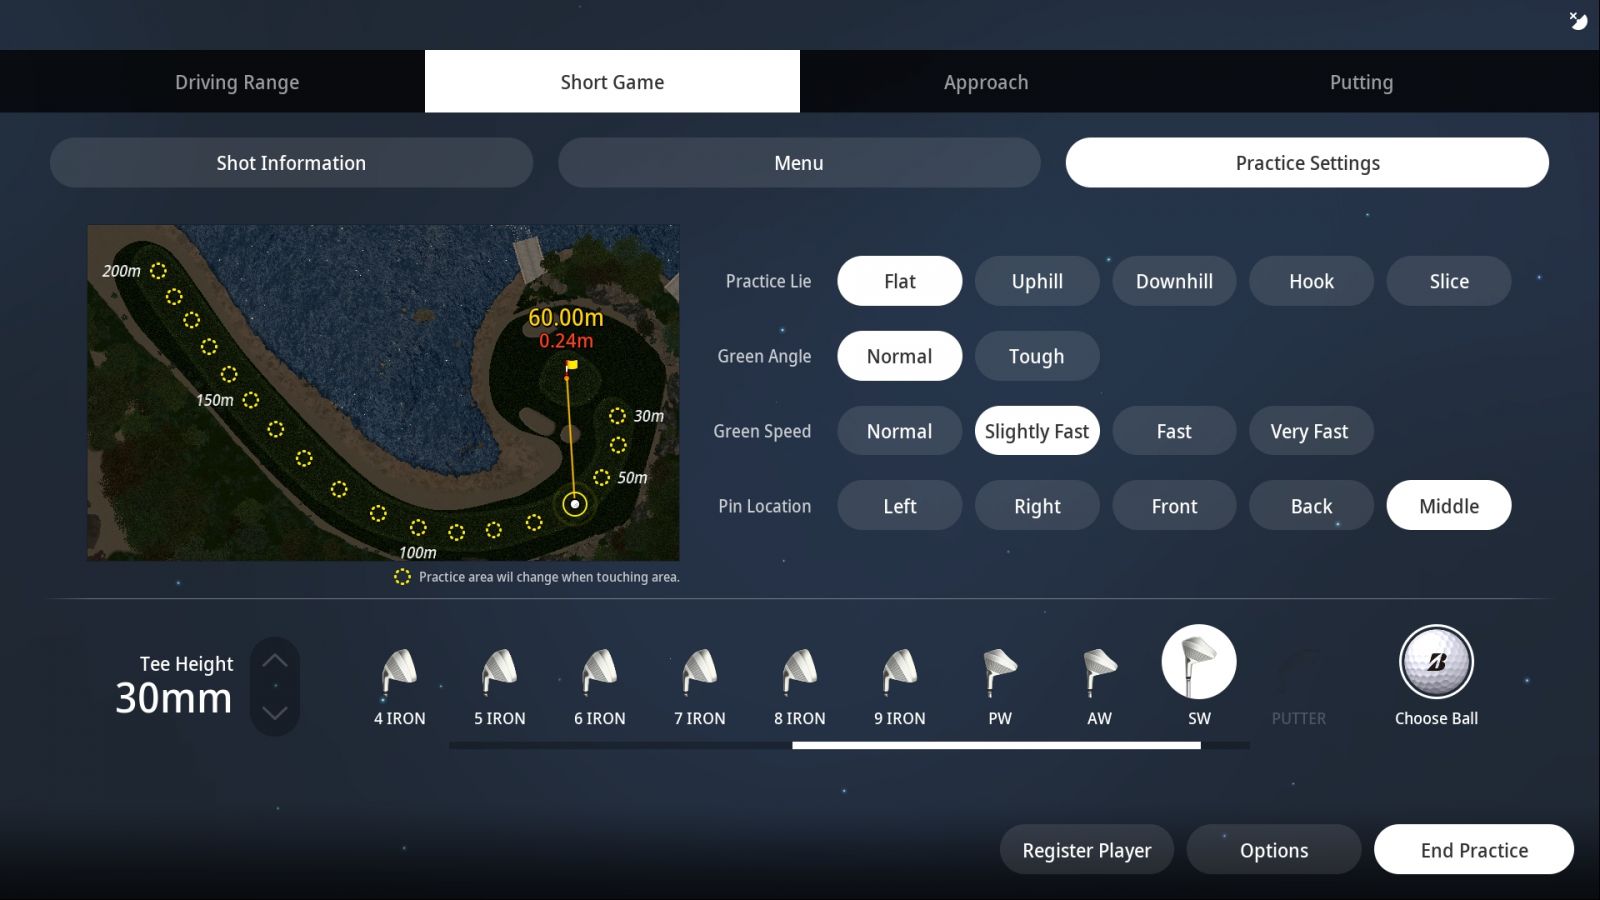This screenshot has height=900, width=1600.
Task: Switch to the AW wedge club
Action: pyautogui.click(x=1099, y=671)
